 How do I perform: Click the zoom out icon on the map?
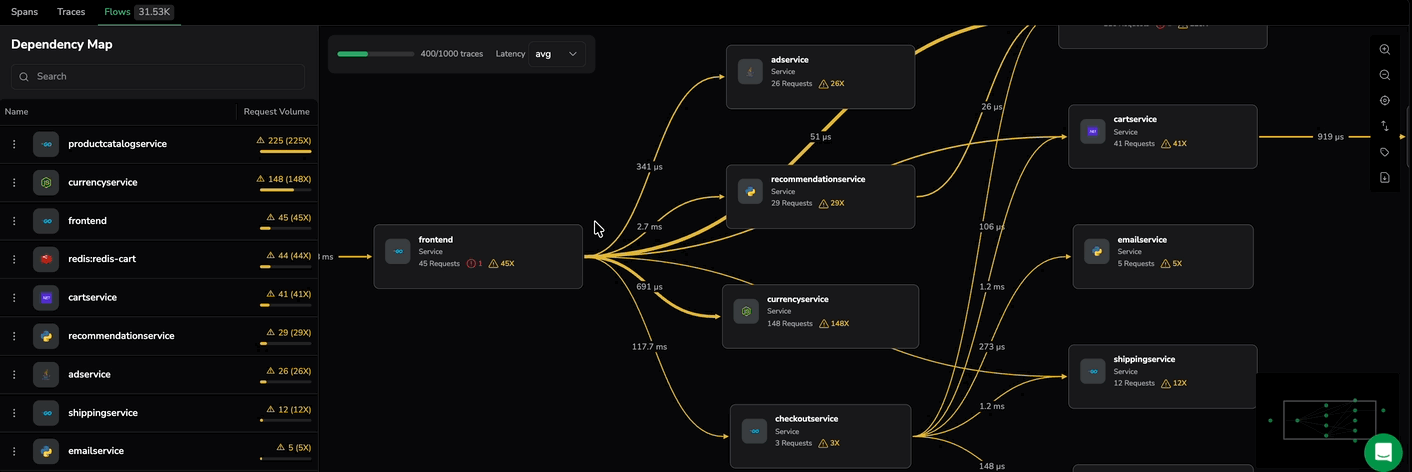1385,75
